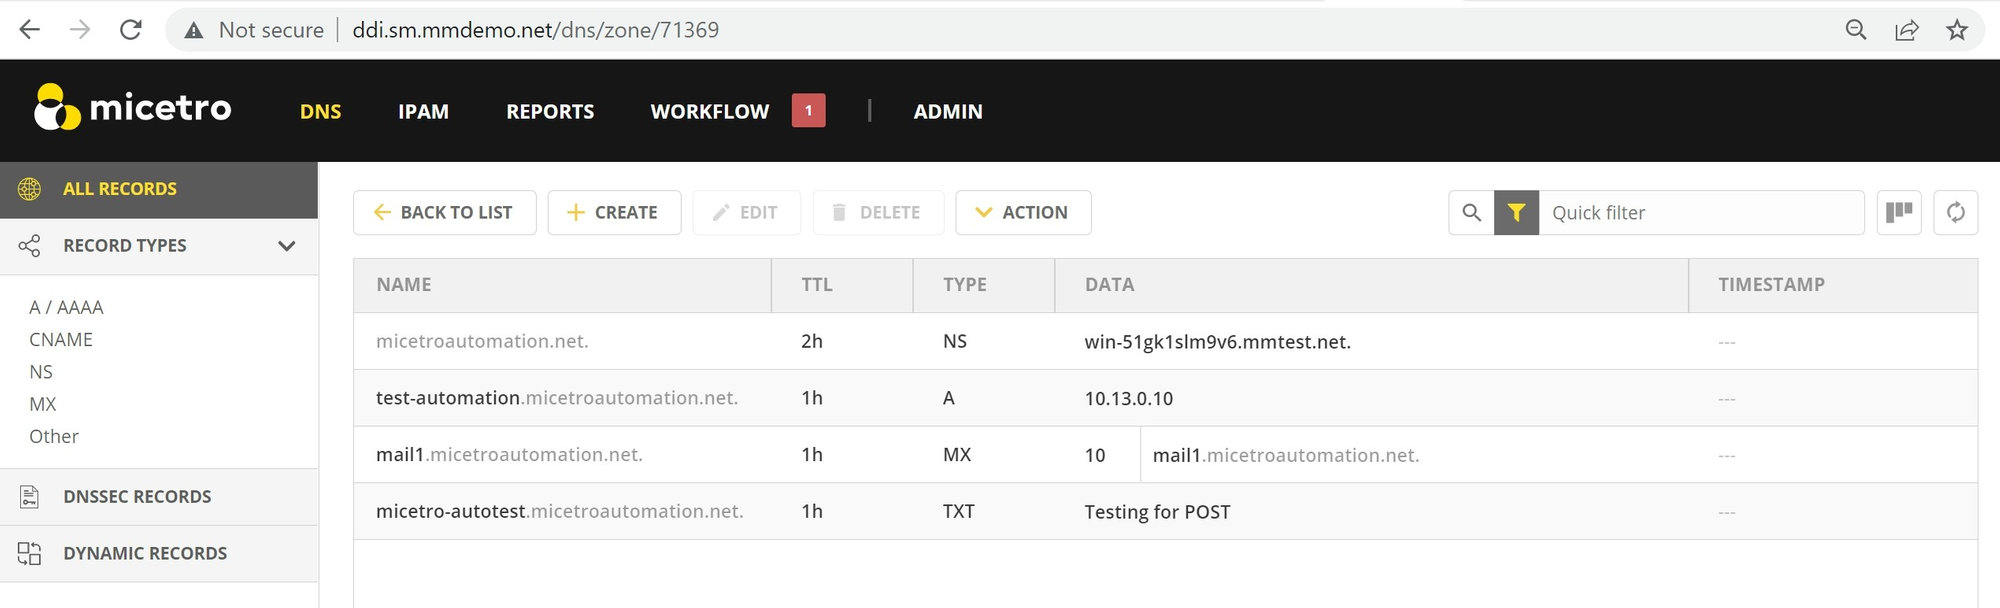The width and height of the screenshot is (2000, 608).
Task: Click the Create button
Action: (614, 213)
